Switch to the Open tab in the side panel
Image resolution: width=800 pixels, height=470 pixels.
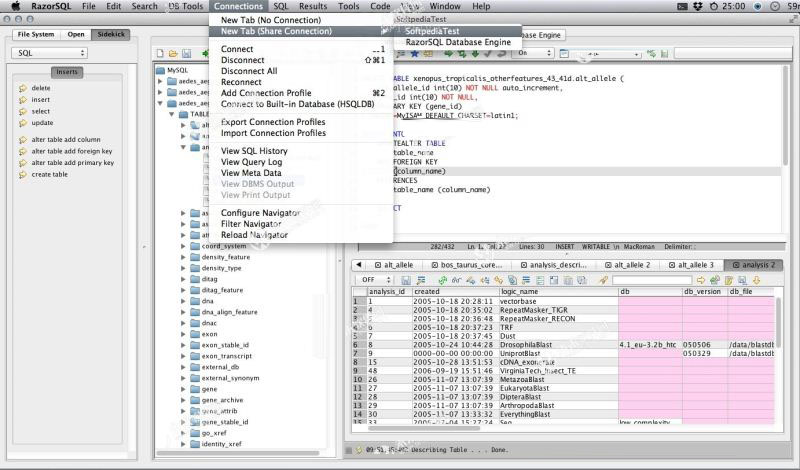pyautogui.click(x=76, y=35)
